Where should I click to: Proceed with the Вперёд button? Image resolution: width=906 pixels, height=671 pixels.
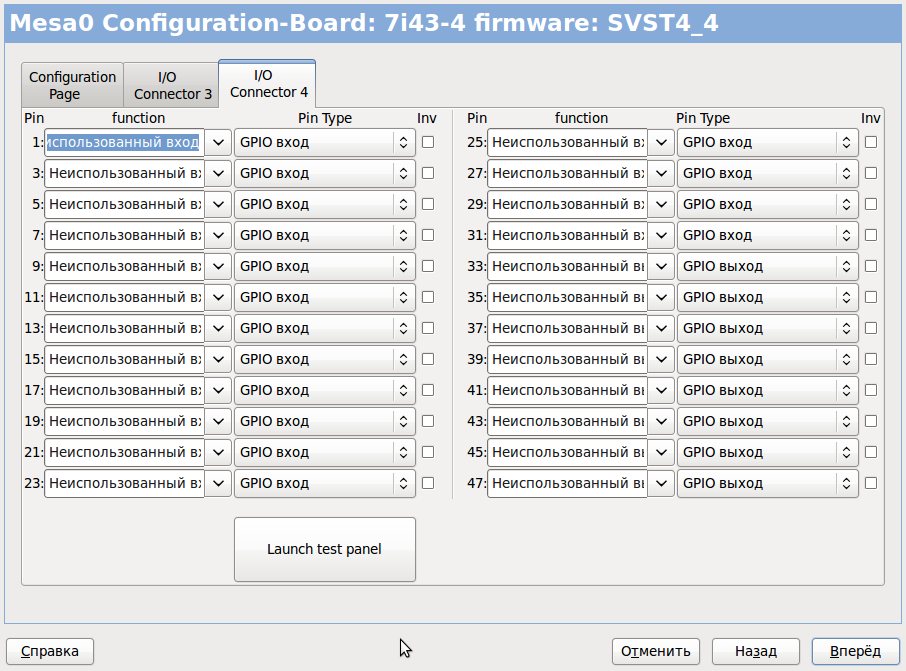pyautogui.click(x=856, y=651)
